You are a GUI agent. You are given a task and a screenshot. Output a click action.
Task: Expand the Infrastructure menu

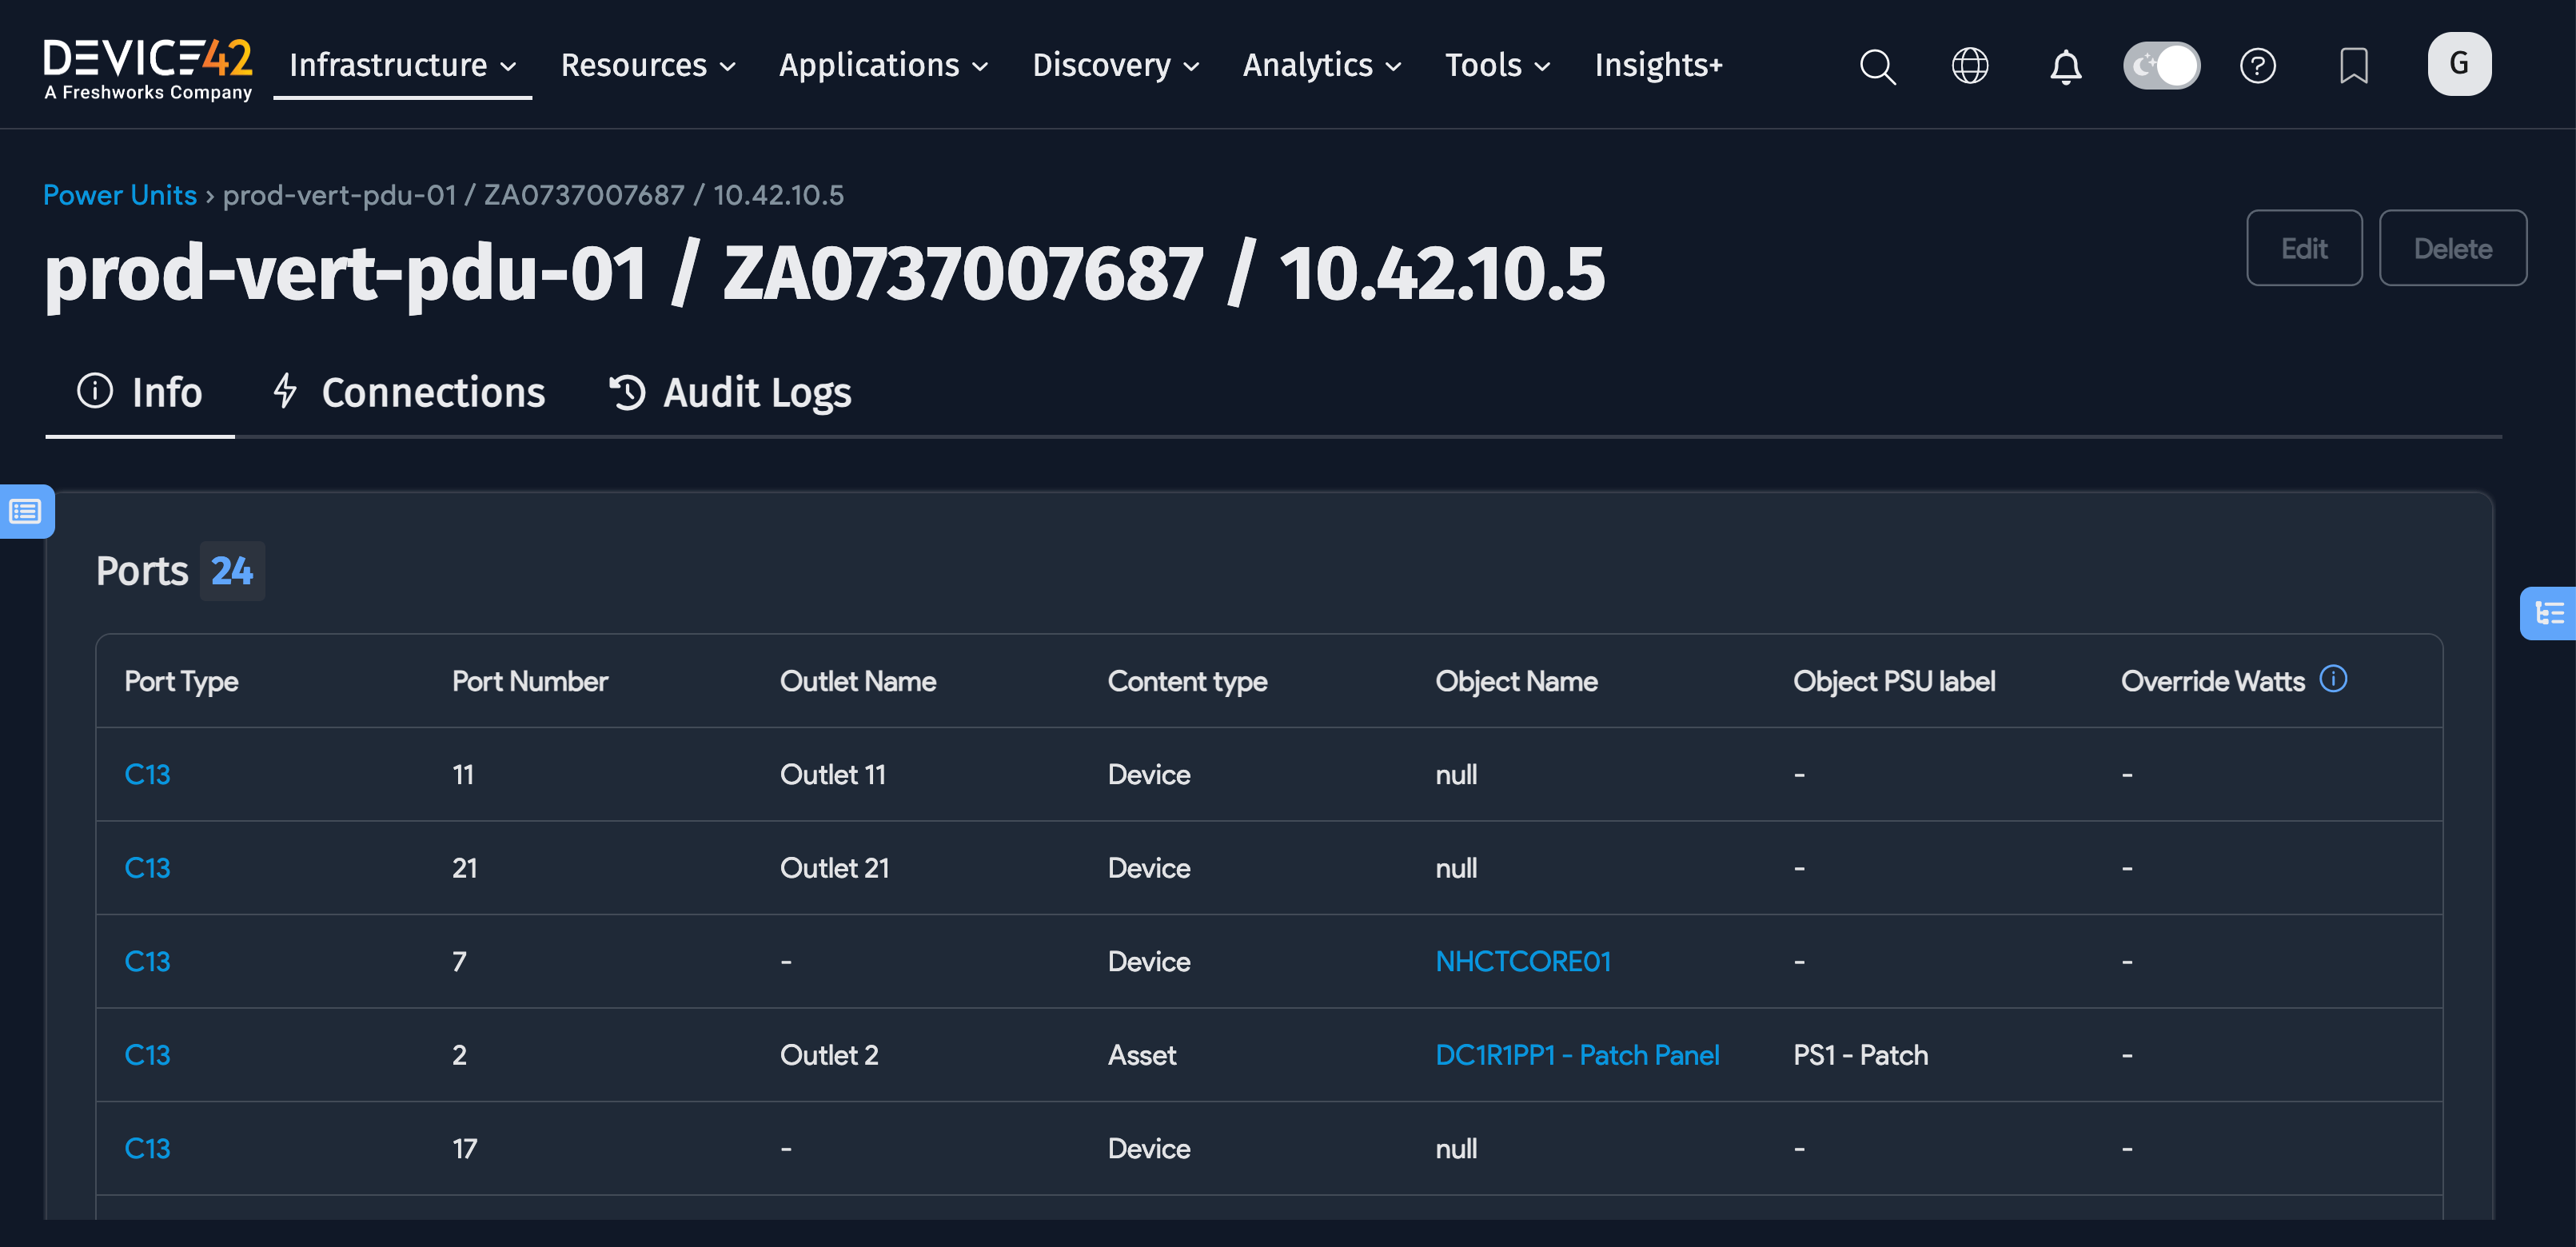[x=402, y=66]
